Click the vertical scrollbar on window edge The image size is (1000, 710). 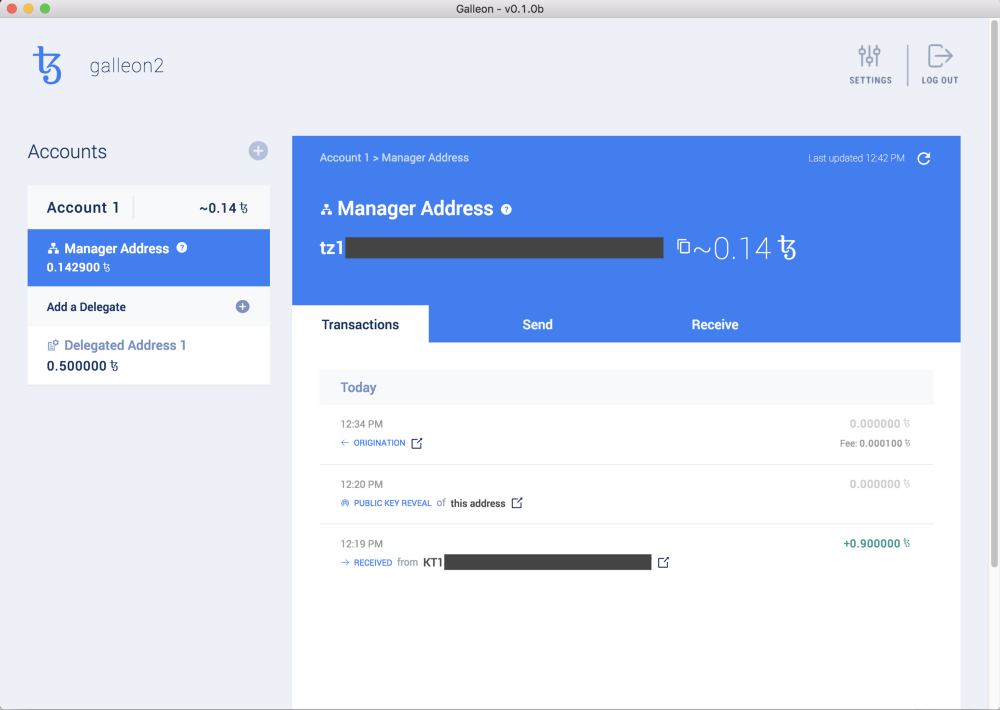point(994,293)
